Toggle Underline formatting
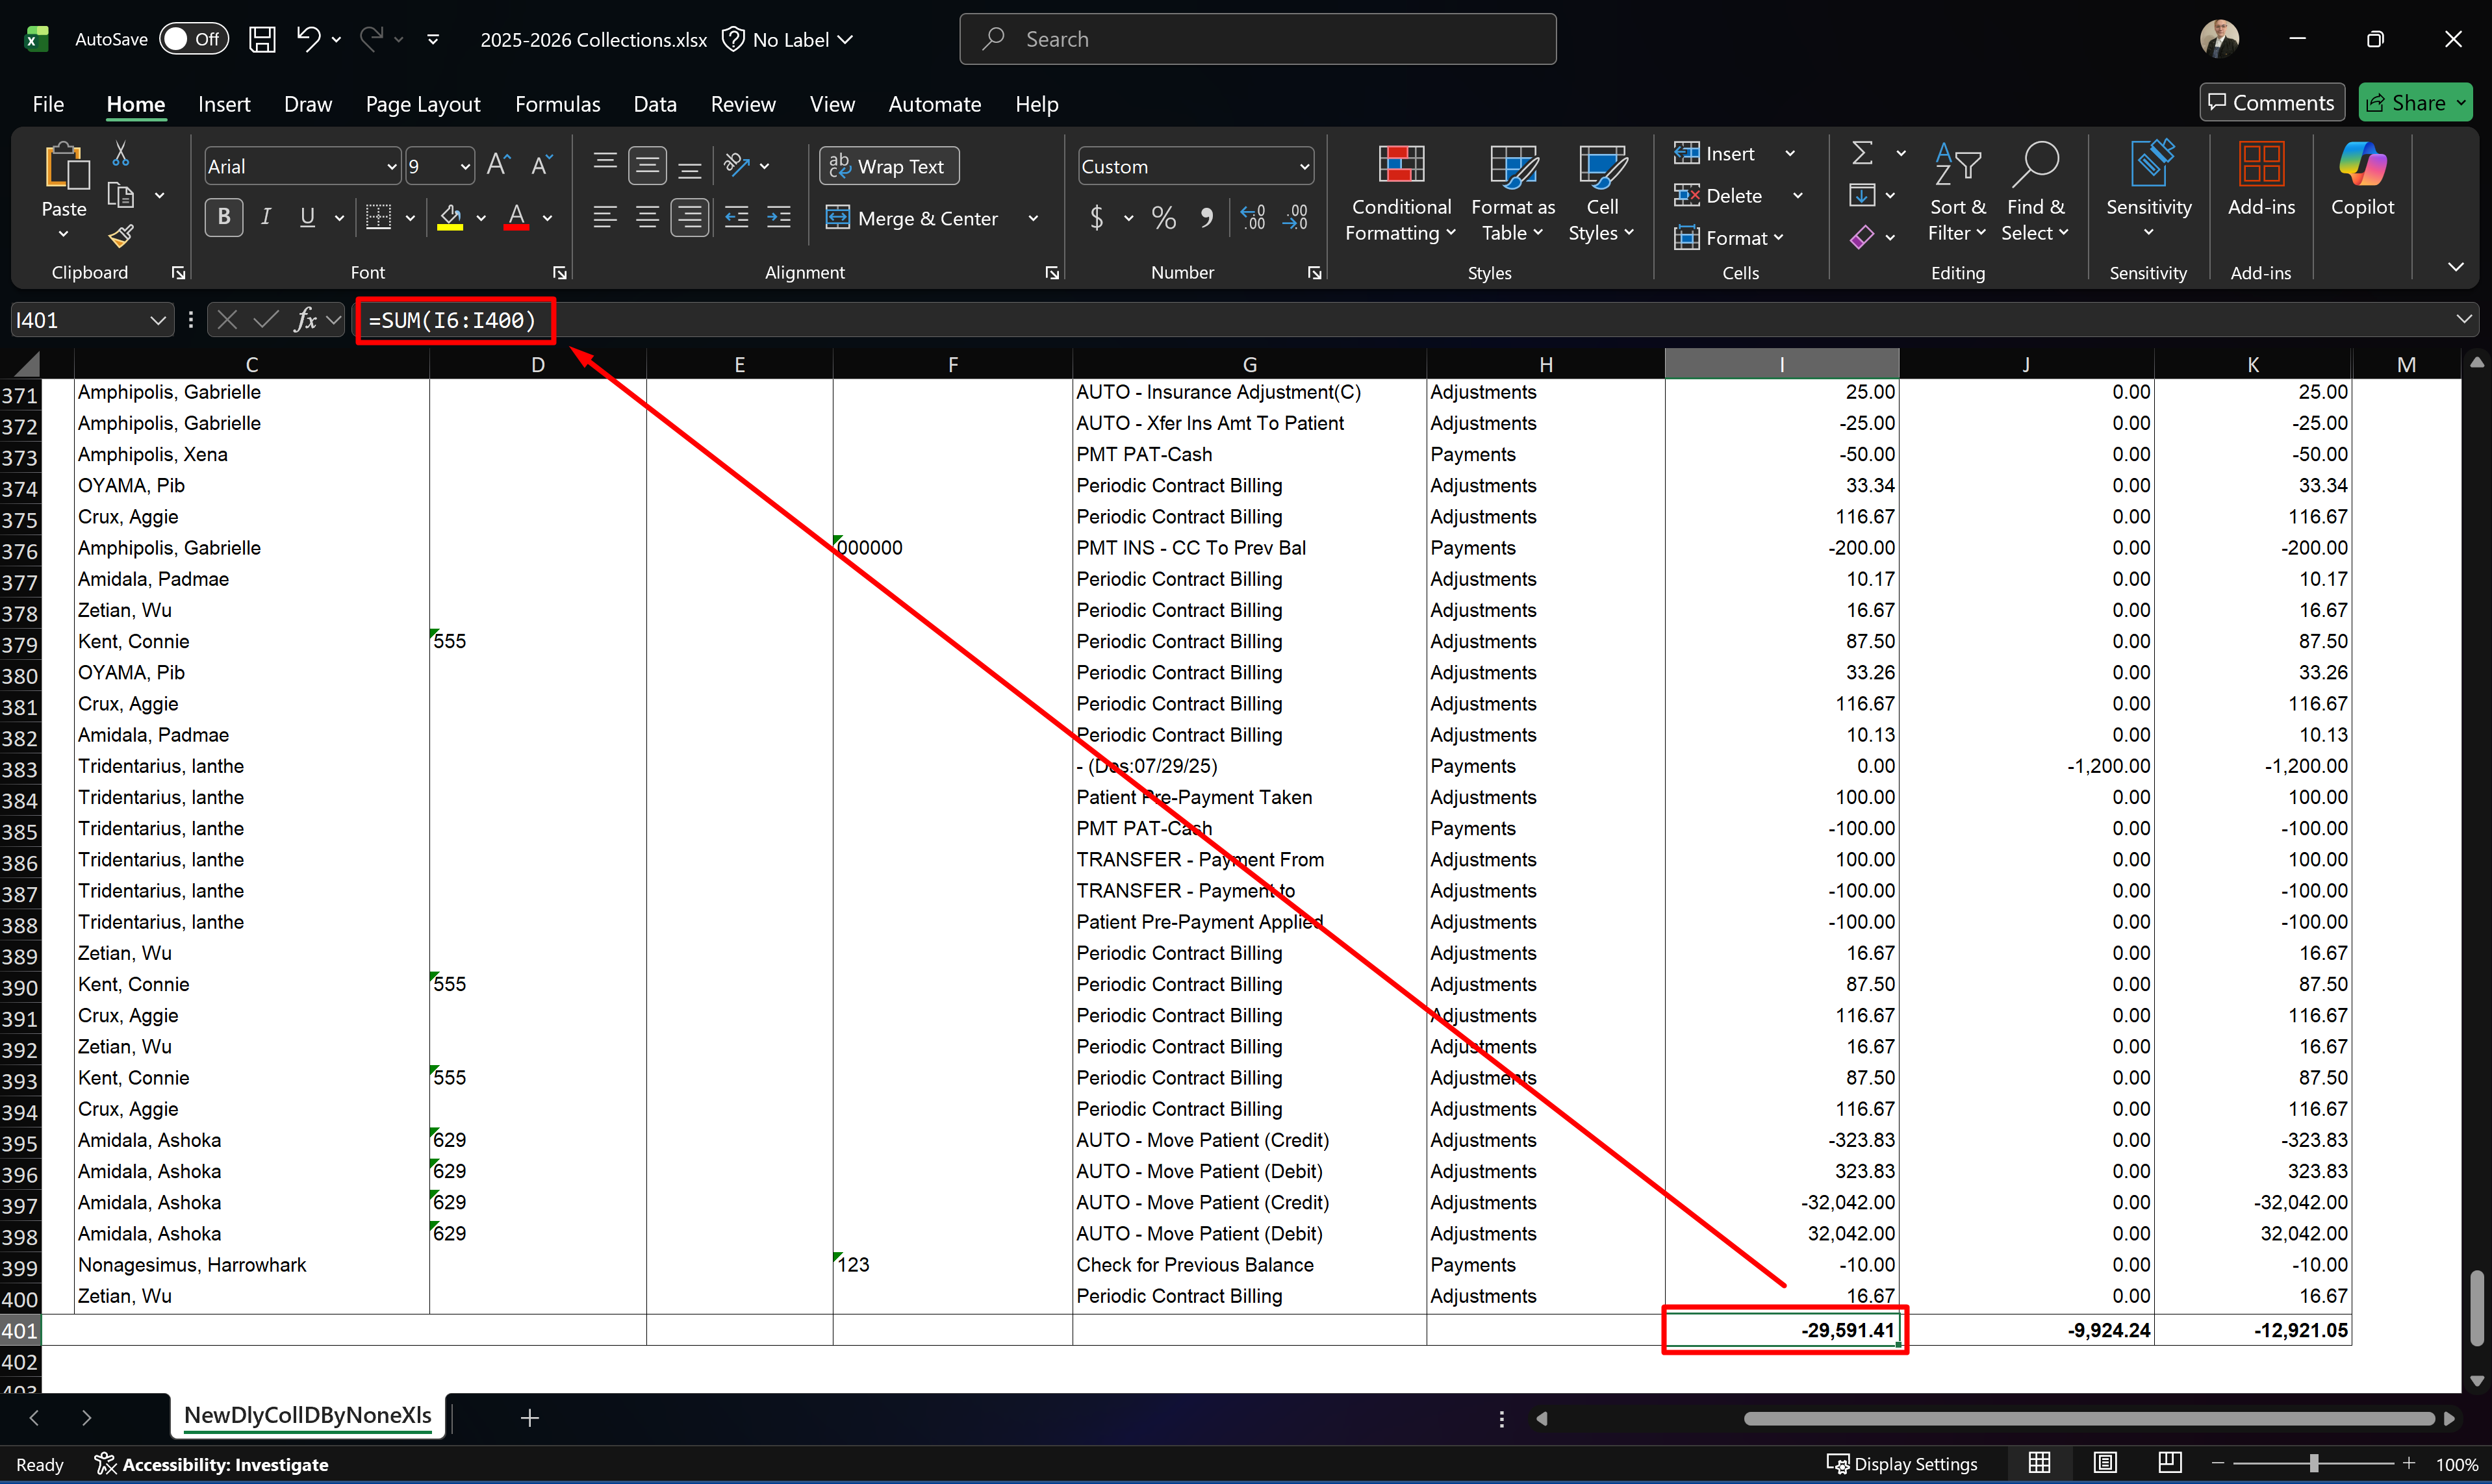This screenshot has width=2492, height=1484. pos(307,217)
